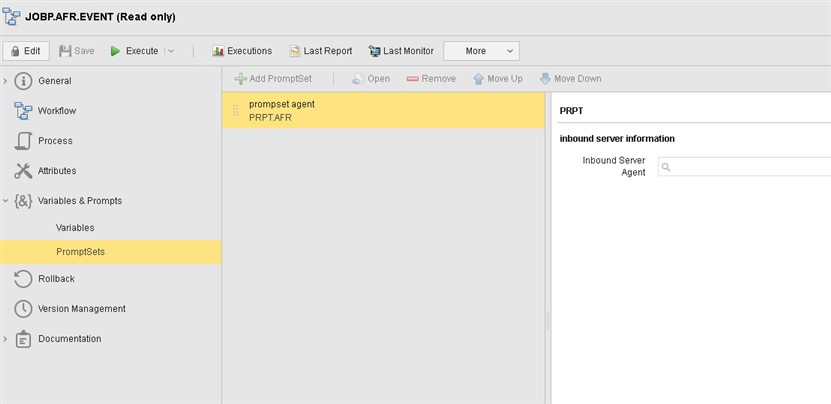View the Last Report
The height and width of the screenshot is (404, 831).
click(x=321, y=51)
